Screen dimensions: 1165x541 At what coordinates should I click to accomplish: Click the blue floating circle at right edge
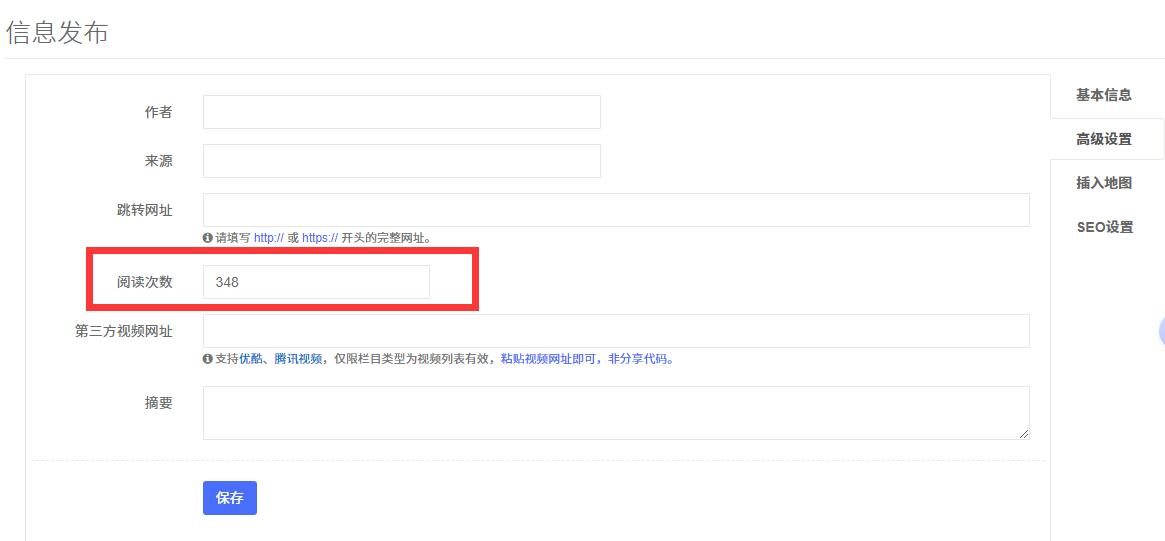pos(1161,332)
